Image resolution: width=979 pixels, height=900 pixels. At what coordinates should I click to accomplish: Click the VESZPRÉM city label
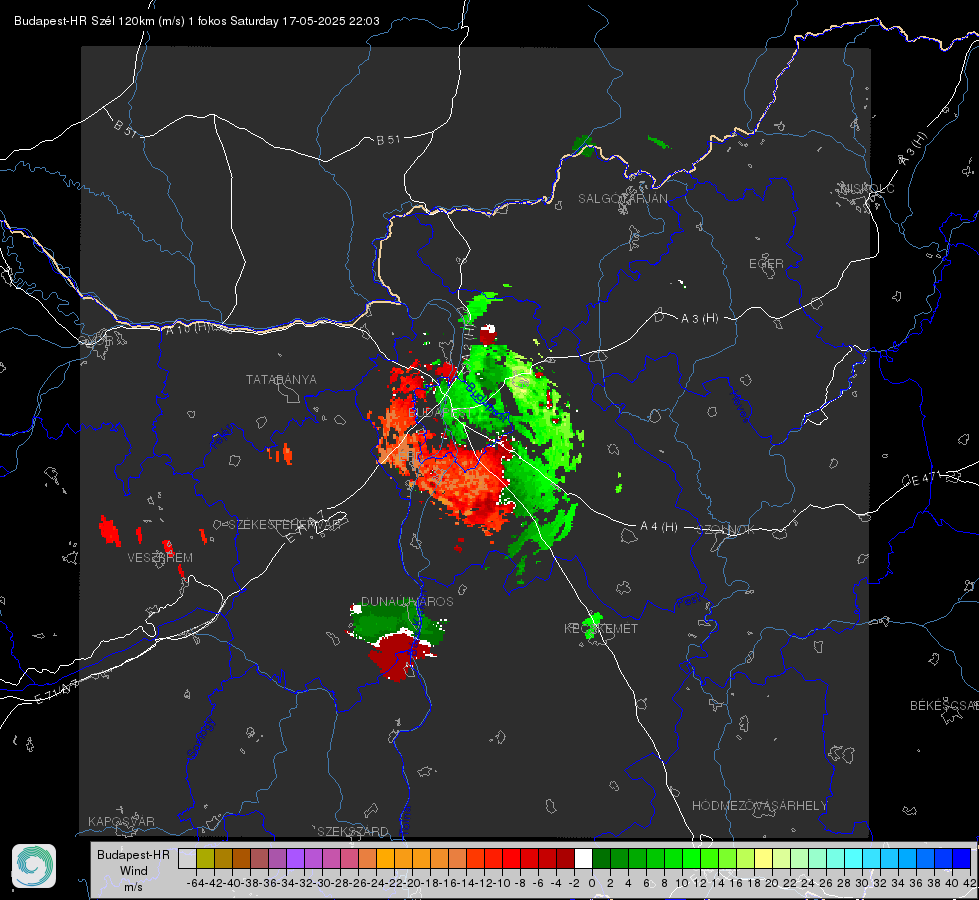[160, 557]
